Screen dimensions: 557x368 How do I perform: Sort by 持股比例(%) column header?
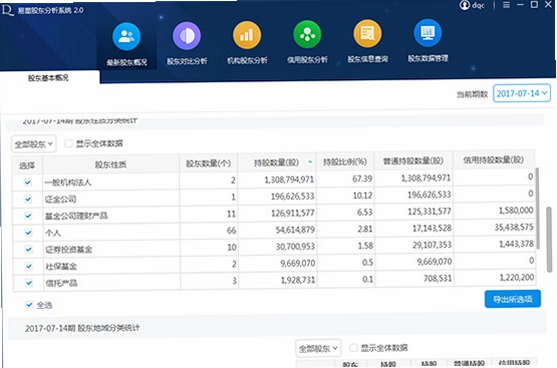pyautogui.click(x=345, y=162)
